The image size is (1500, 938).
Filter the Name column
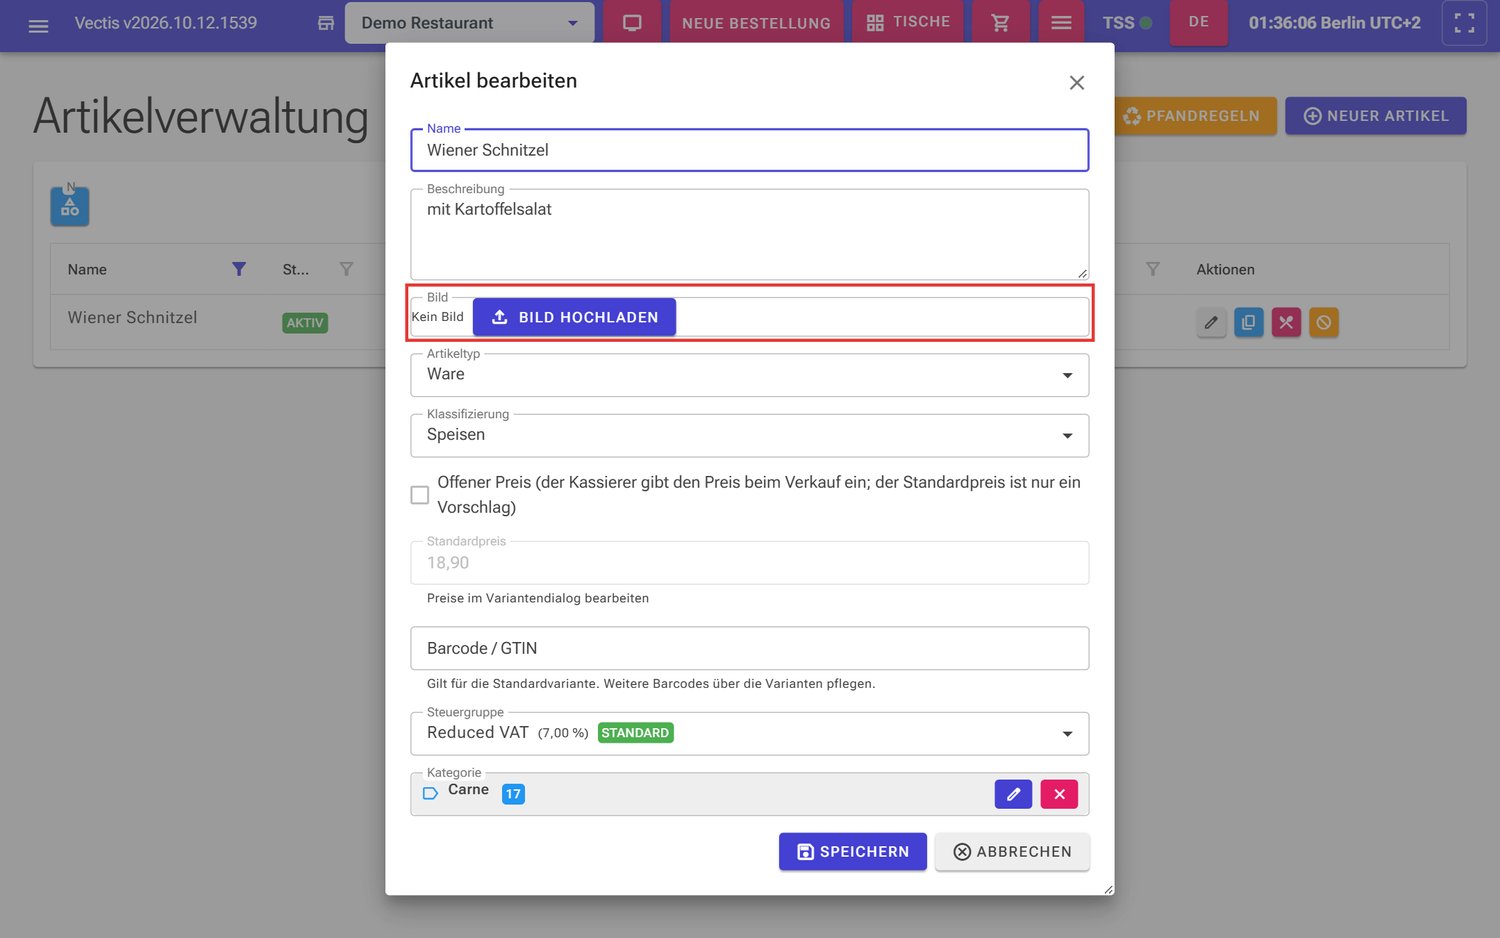[x=239, y=269]
